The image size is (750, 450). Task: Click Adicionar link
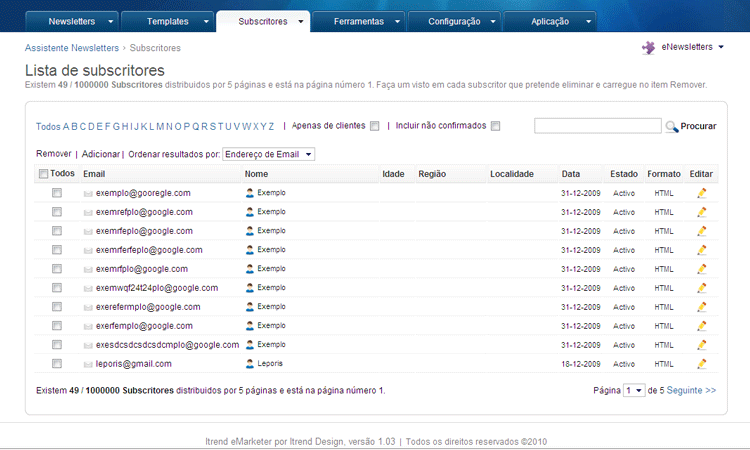[x=100, y=154]
